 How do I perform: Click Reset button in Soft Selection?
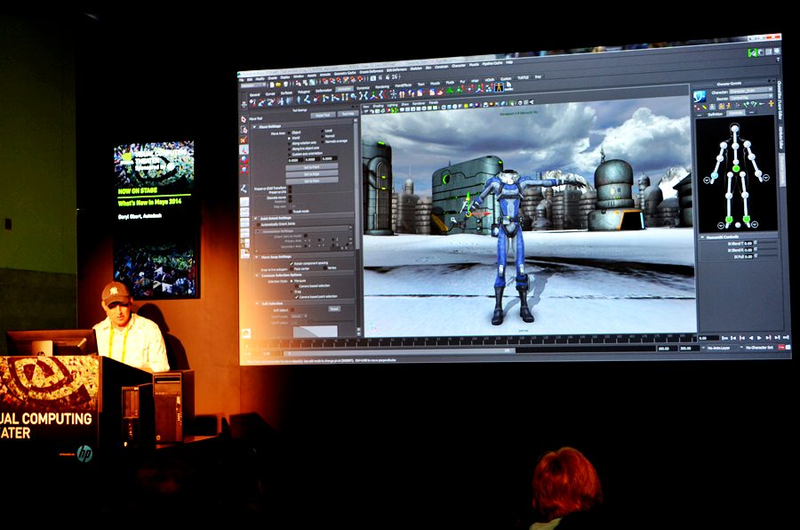335,309
